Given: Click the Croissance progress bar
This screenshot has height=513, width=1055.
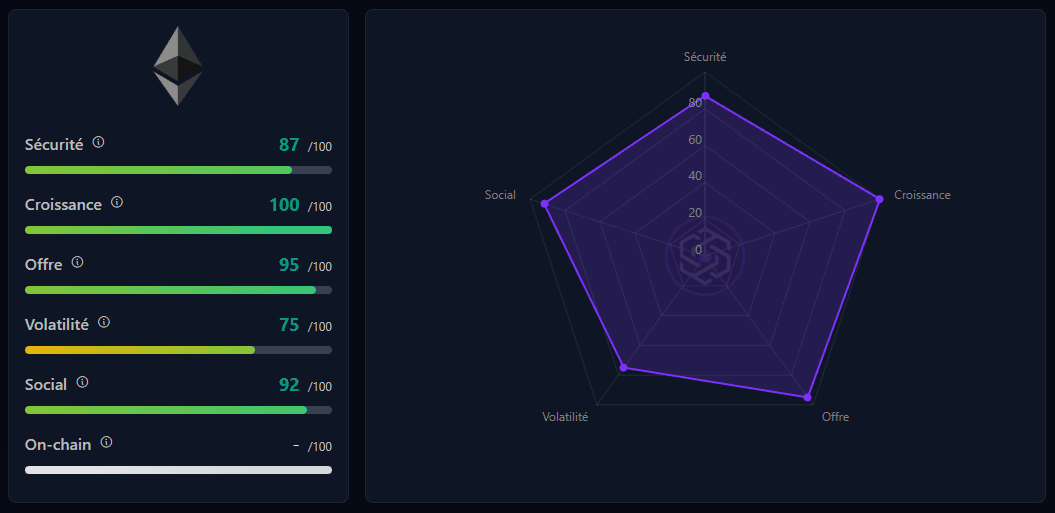Looking at the screenshot, I should point(178,230).
